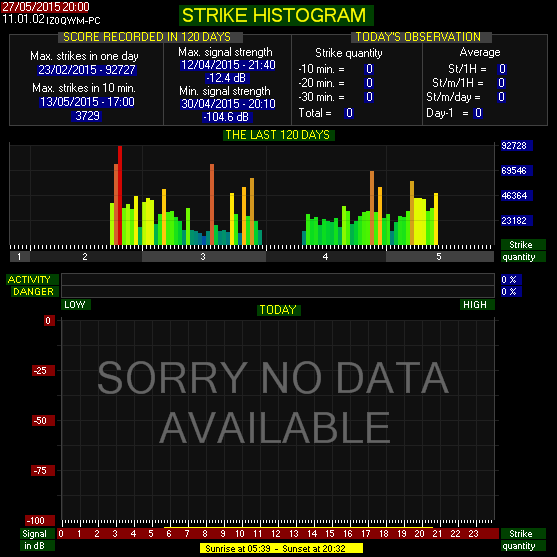The image size is (557, 557).
Task: Click hour 12 on the TODAY axis
Action: click(276, 534)
